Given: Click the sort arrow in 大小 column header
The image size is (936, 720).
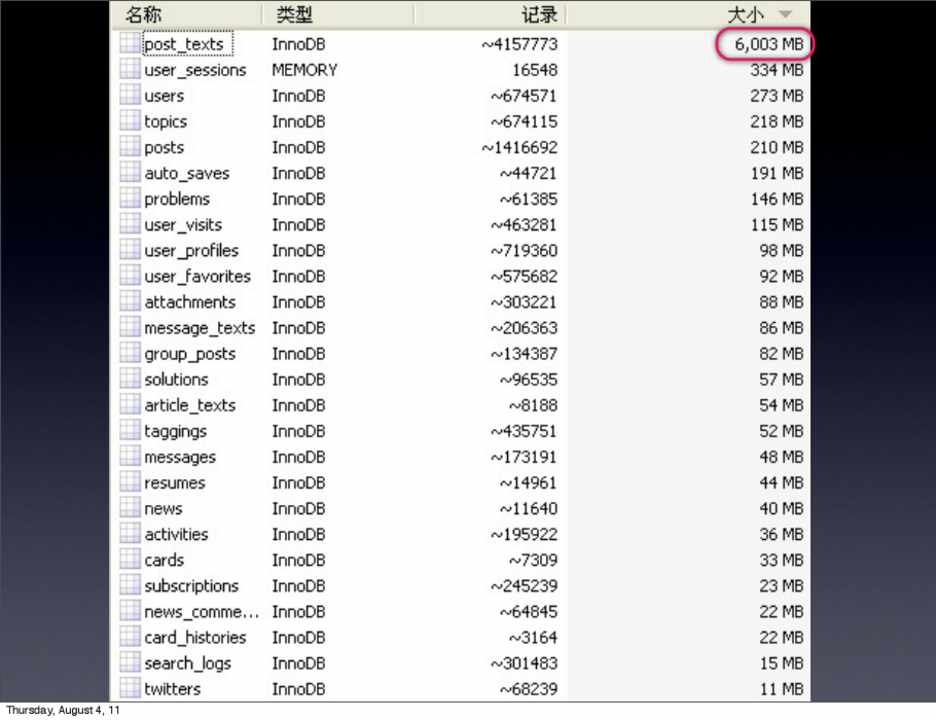Looking at the screenshot, I should [785, 14].
